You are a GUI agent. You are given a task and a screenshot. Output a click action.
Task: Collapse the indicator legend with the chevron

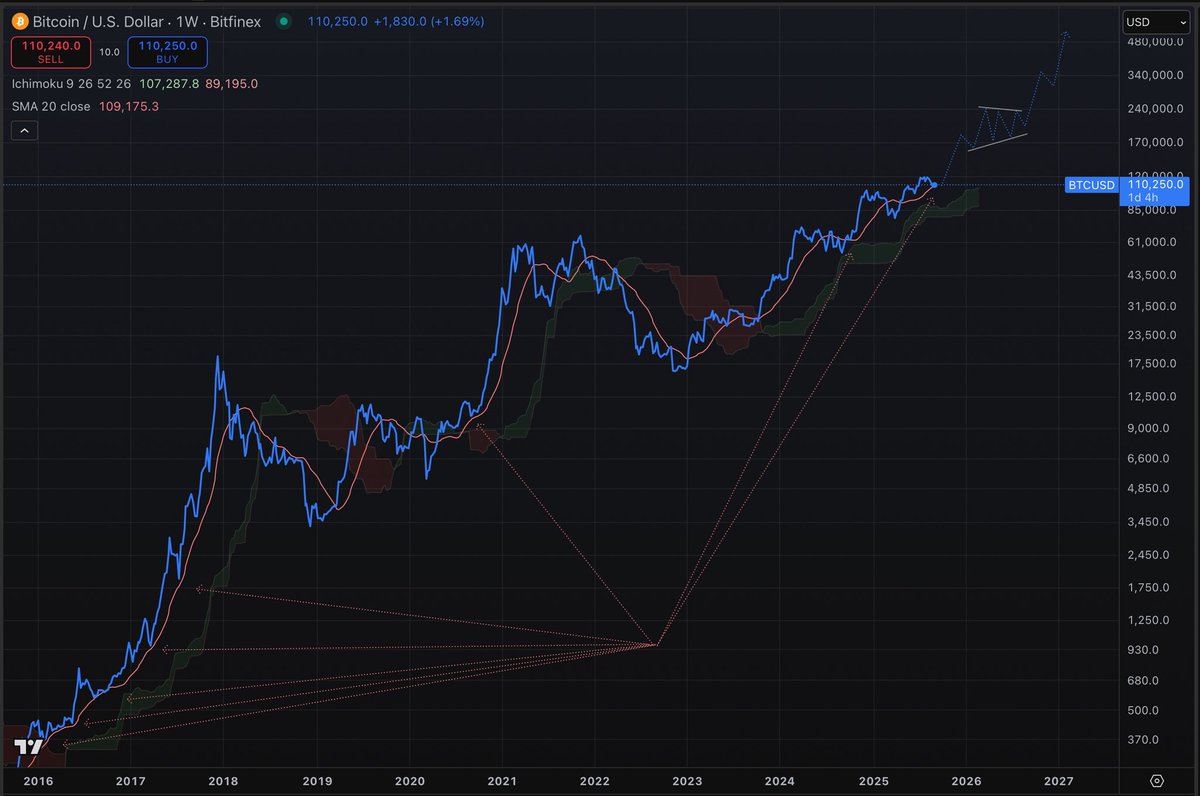[25, 130]
